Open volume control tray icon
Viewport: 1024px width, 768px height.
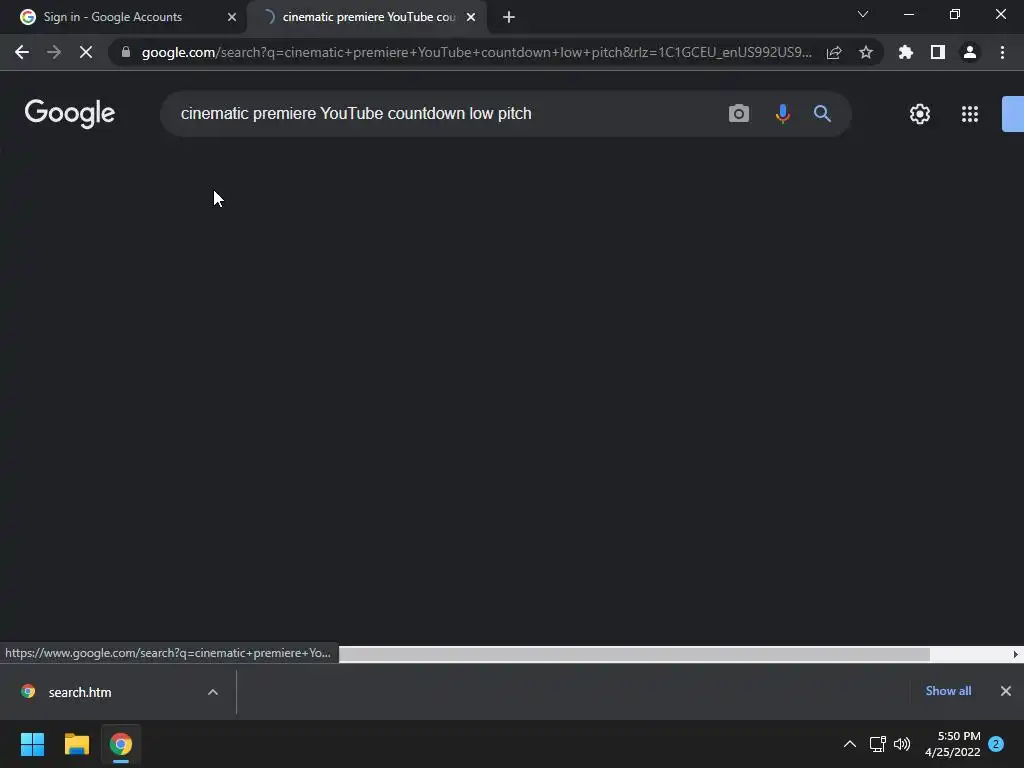click(x=902, y=744)
